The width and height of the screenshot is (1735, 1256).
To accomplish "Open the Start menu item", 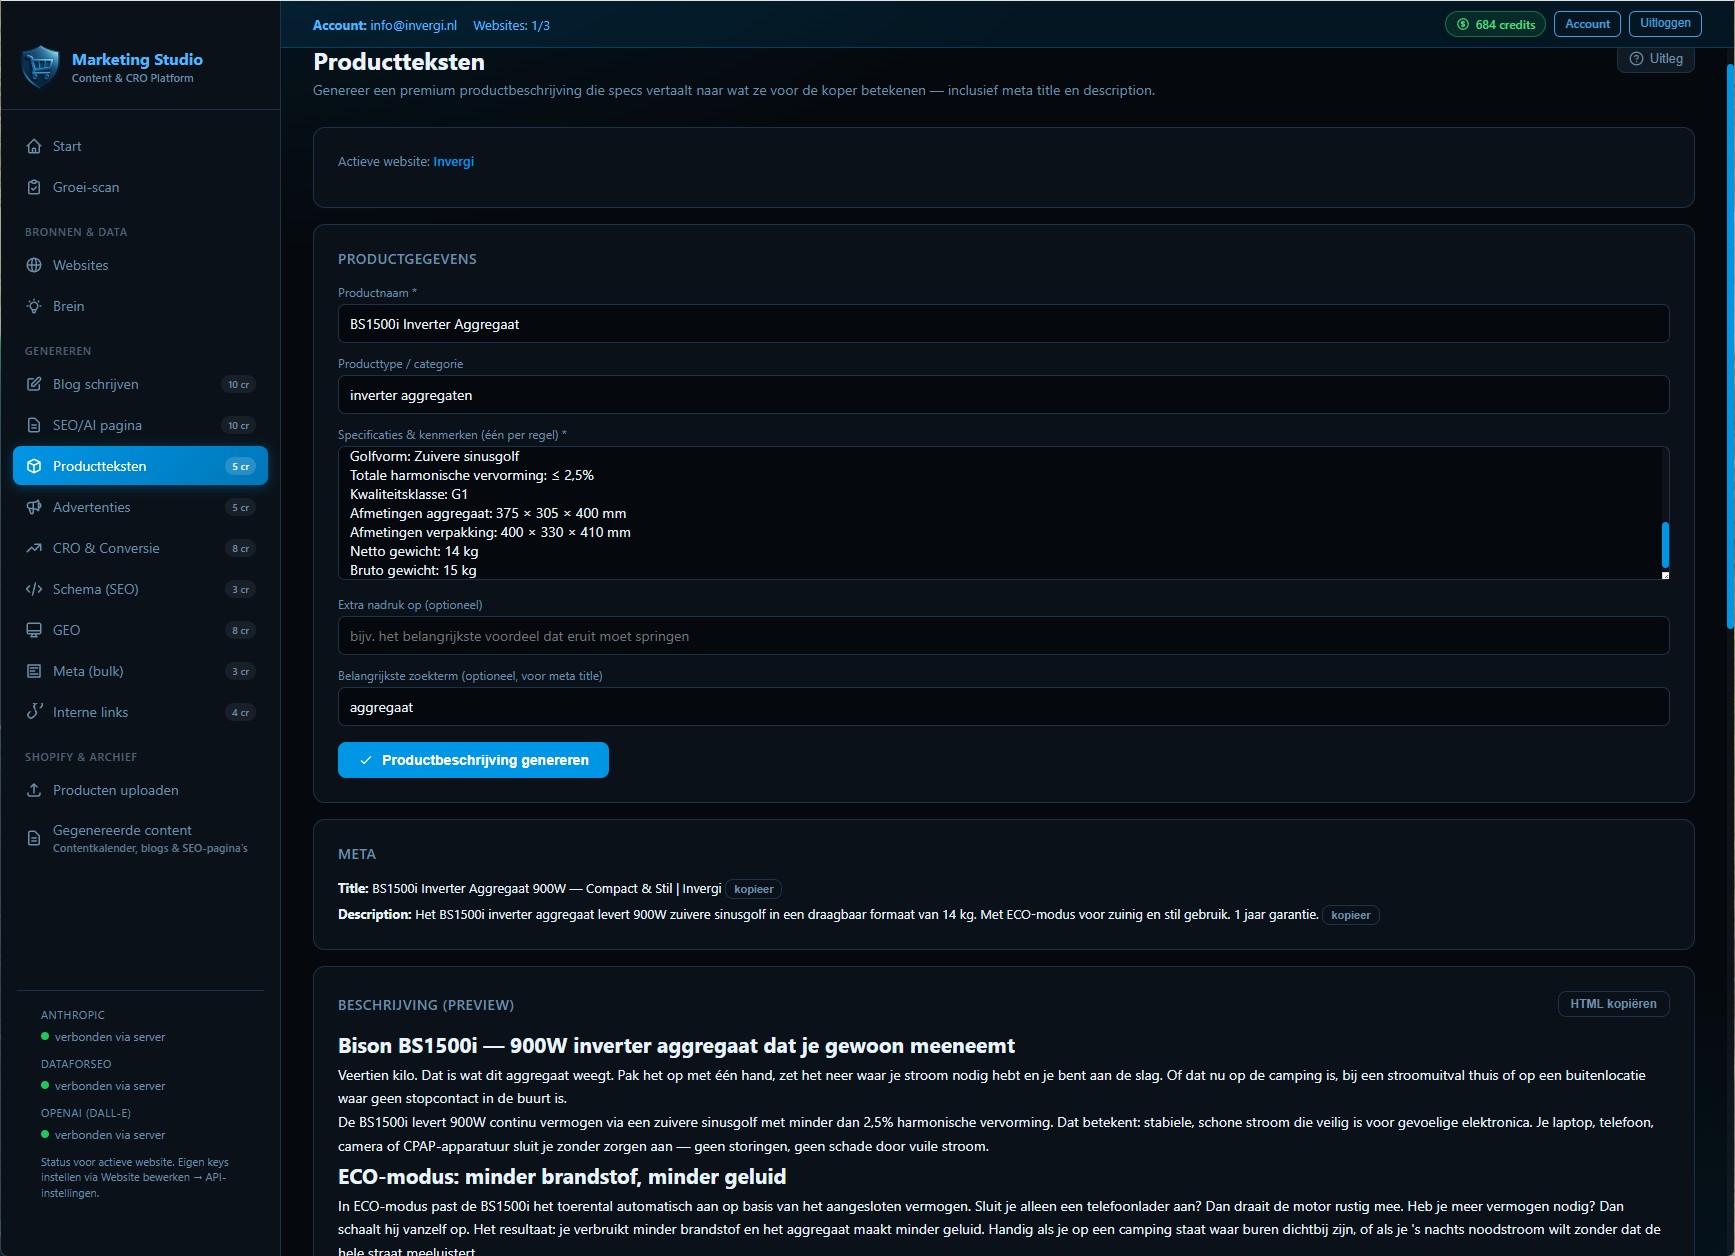I will click(140, 146).
